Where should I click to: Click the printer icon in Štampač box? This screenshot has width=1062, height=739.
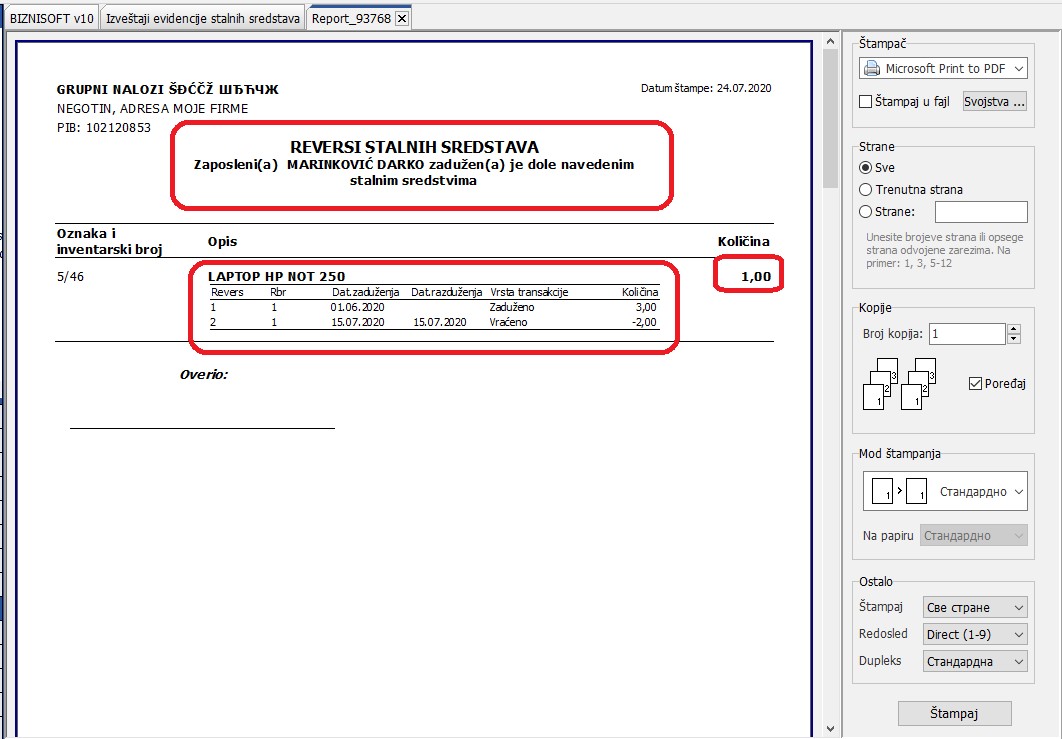(872, 68)
